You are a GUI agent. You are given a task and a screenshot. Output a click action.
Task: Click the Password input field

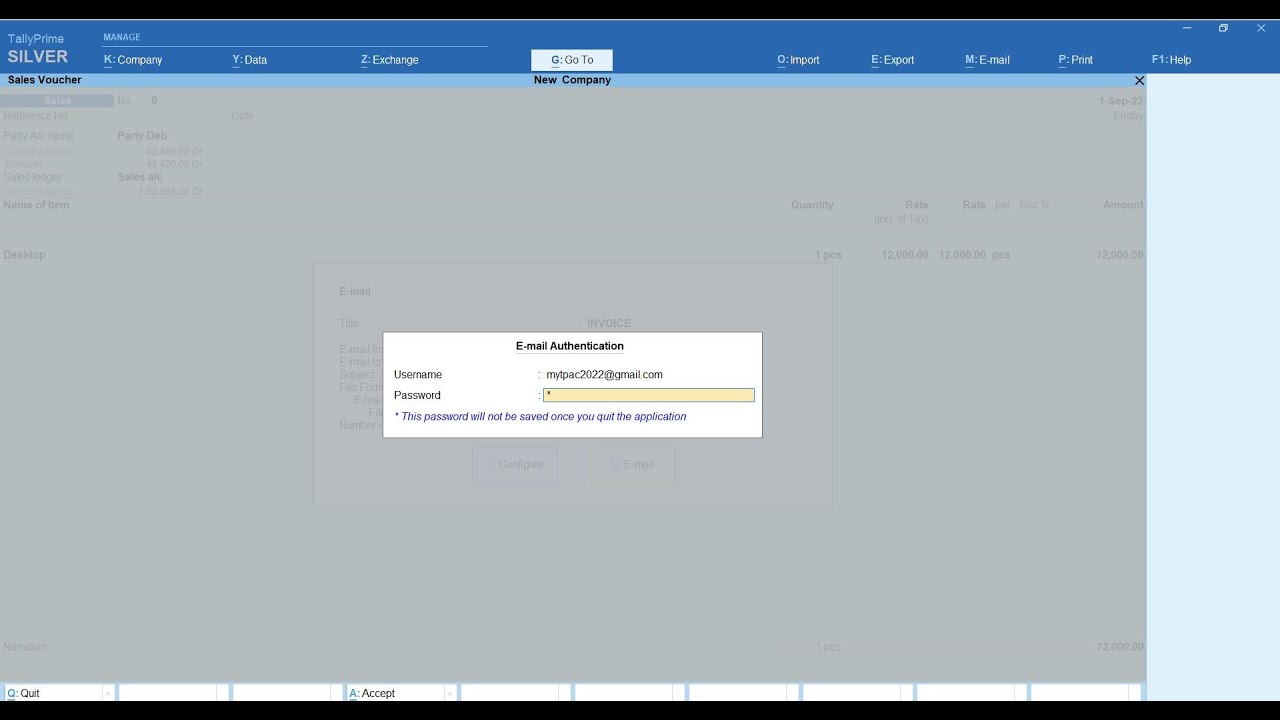(649, 395)
